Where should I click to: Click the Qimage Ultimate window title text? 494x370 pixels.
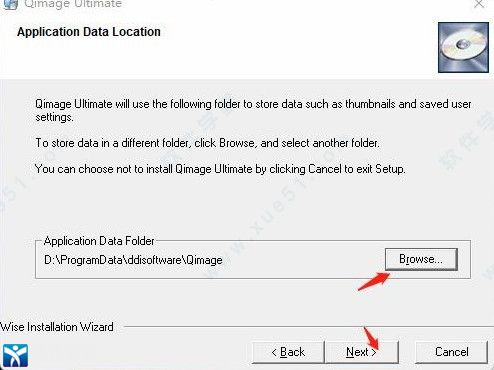(x=73, y=4)
